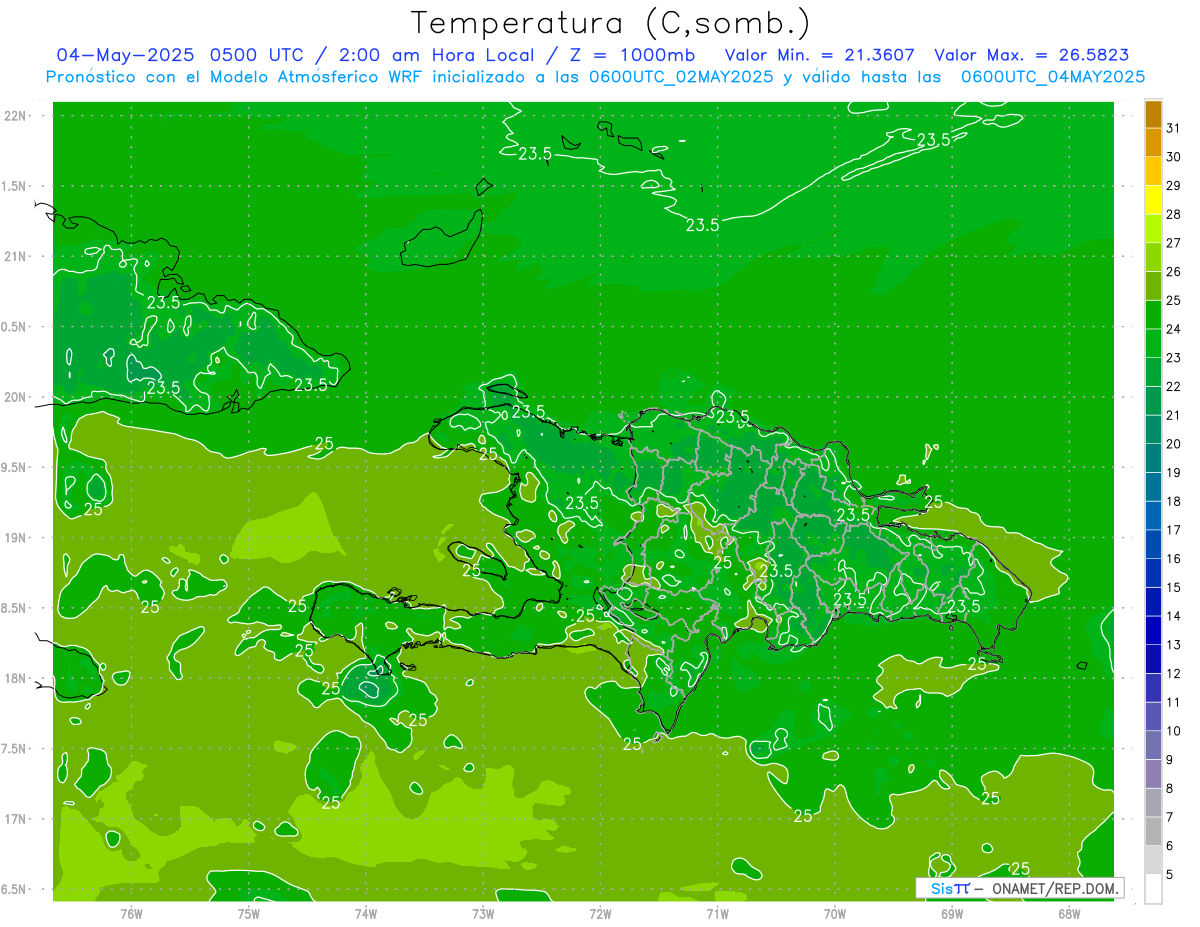The width and height of the screenshot is (1200, 927).
Task: Click the color scale label '8'
Action: (x=1170, y=789)
